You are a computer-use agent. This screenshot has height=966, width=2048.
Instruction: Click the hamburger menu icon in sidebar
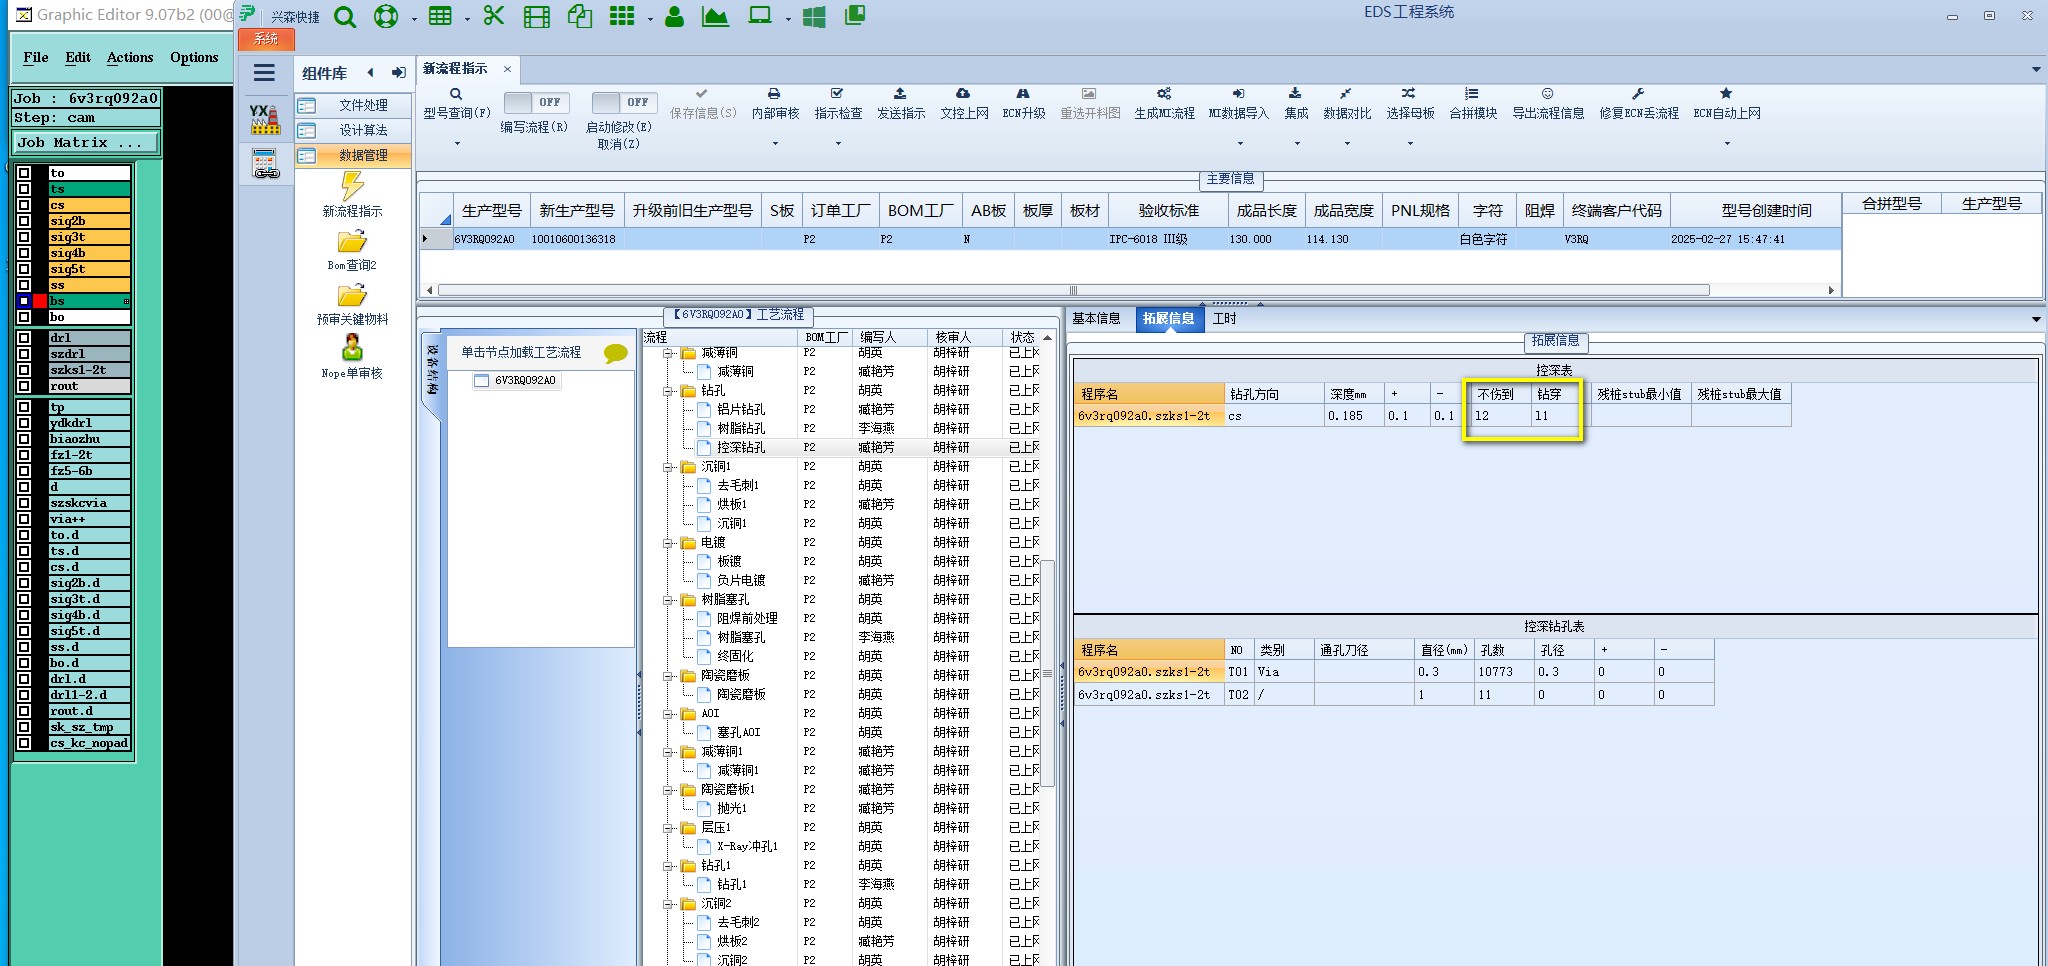pos(264,72)
